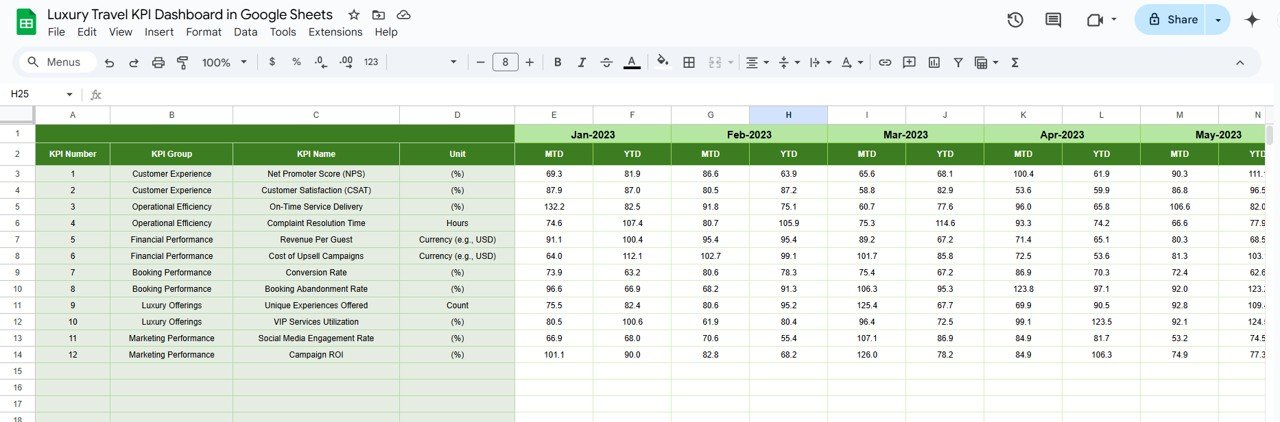
Task: Insert a chart
Action: tap(934, 62)
